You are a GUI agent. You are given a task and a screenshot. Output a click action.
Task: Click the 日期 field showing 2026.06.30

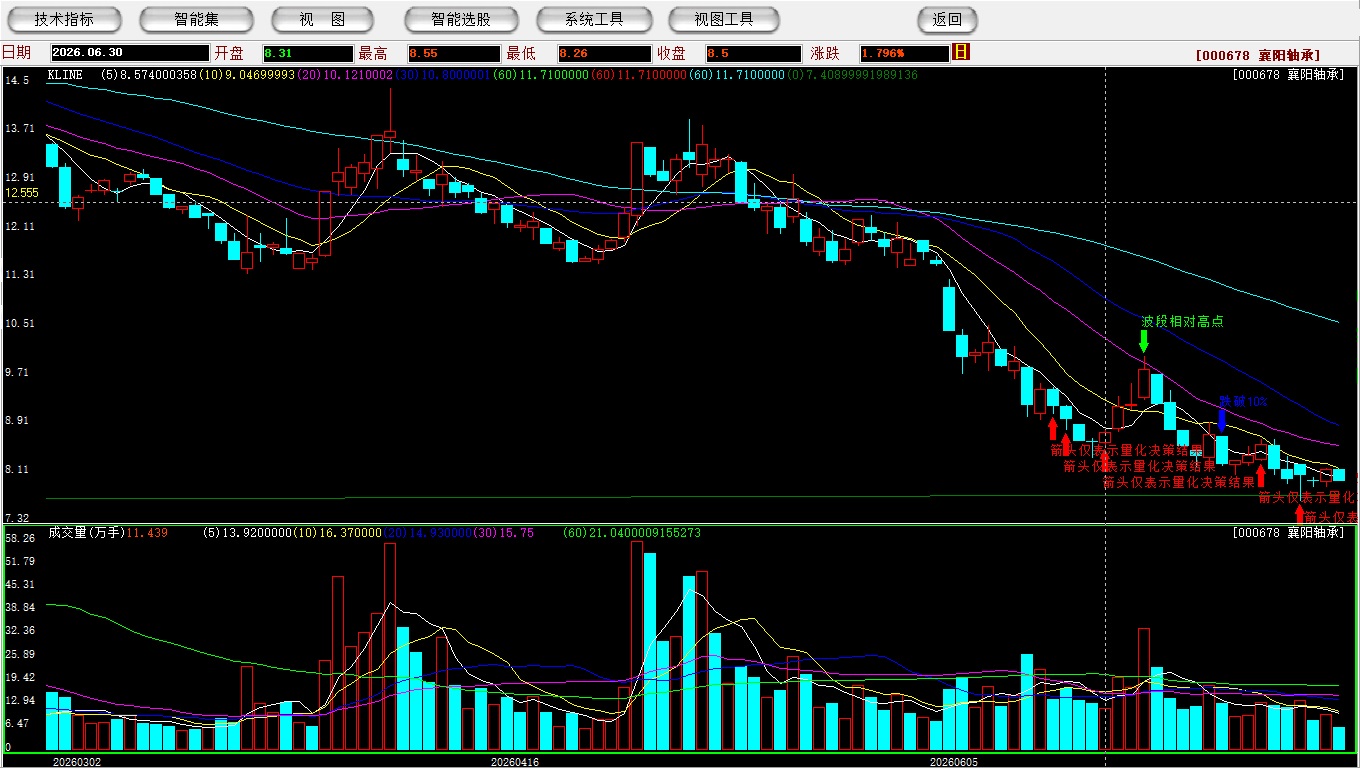tap(130, 53)
